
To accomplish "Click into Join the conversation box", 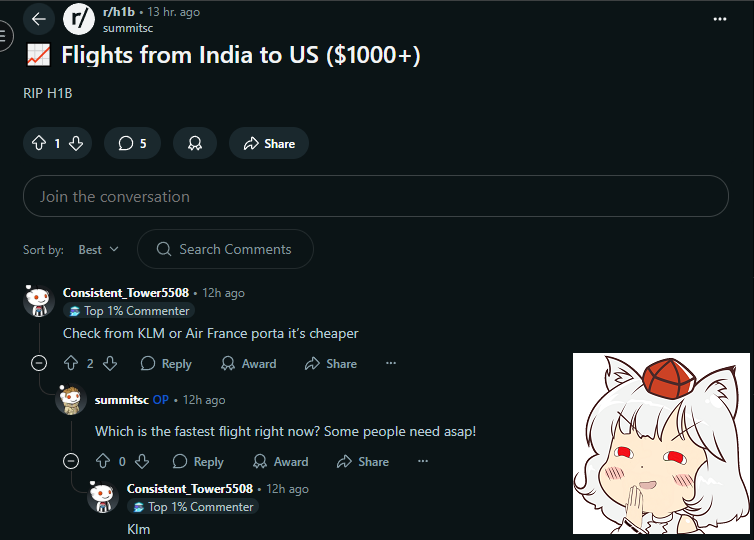I will pyautogui.click(x=376, y=196).
